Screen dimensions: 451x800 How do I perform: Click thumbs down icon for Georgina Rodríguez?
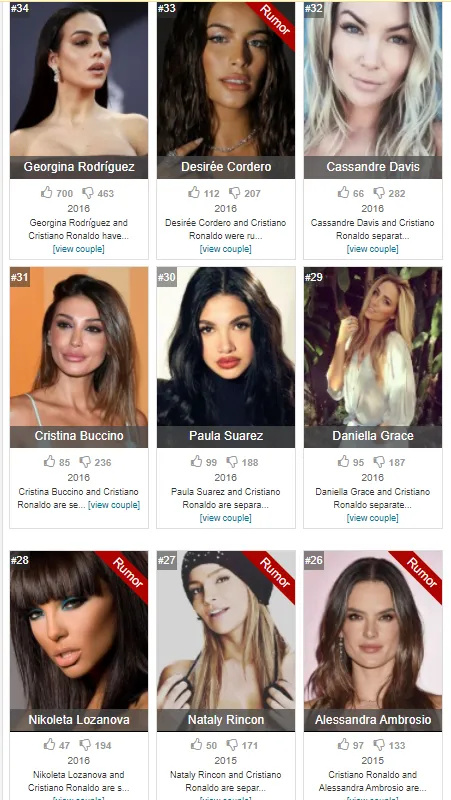click(x=88, y=193)
